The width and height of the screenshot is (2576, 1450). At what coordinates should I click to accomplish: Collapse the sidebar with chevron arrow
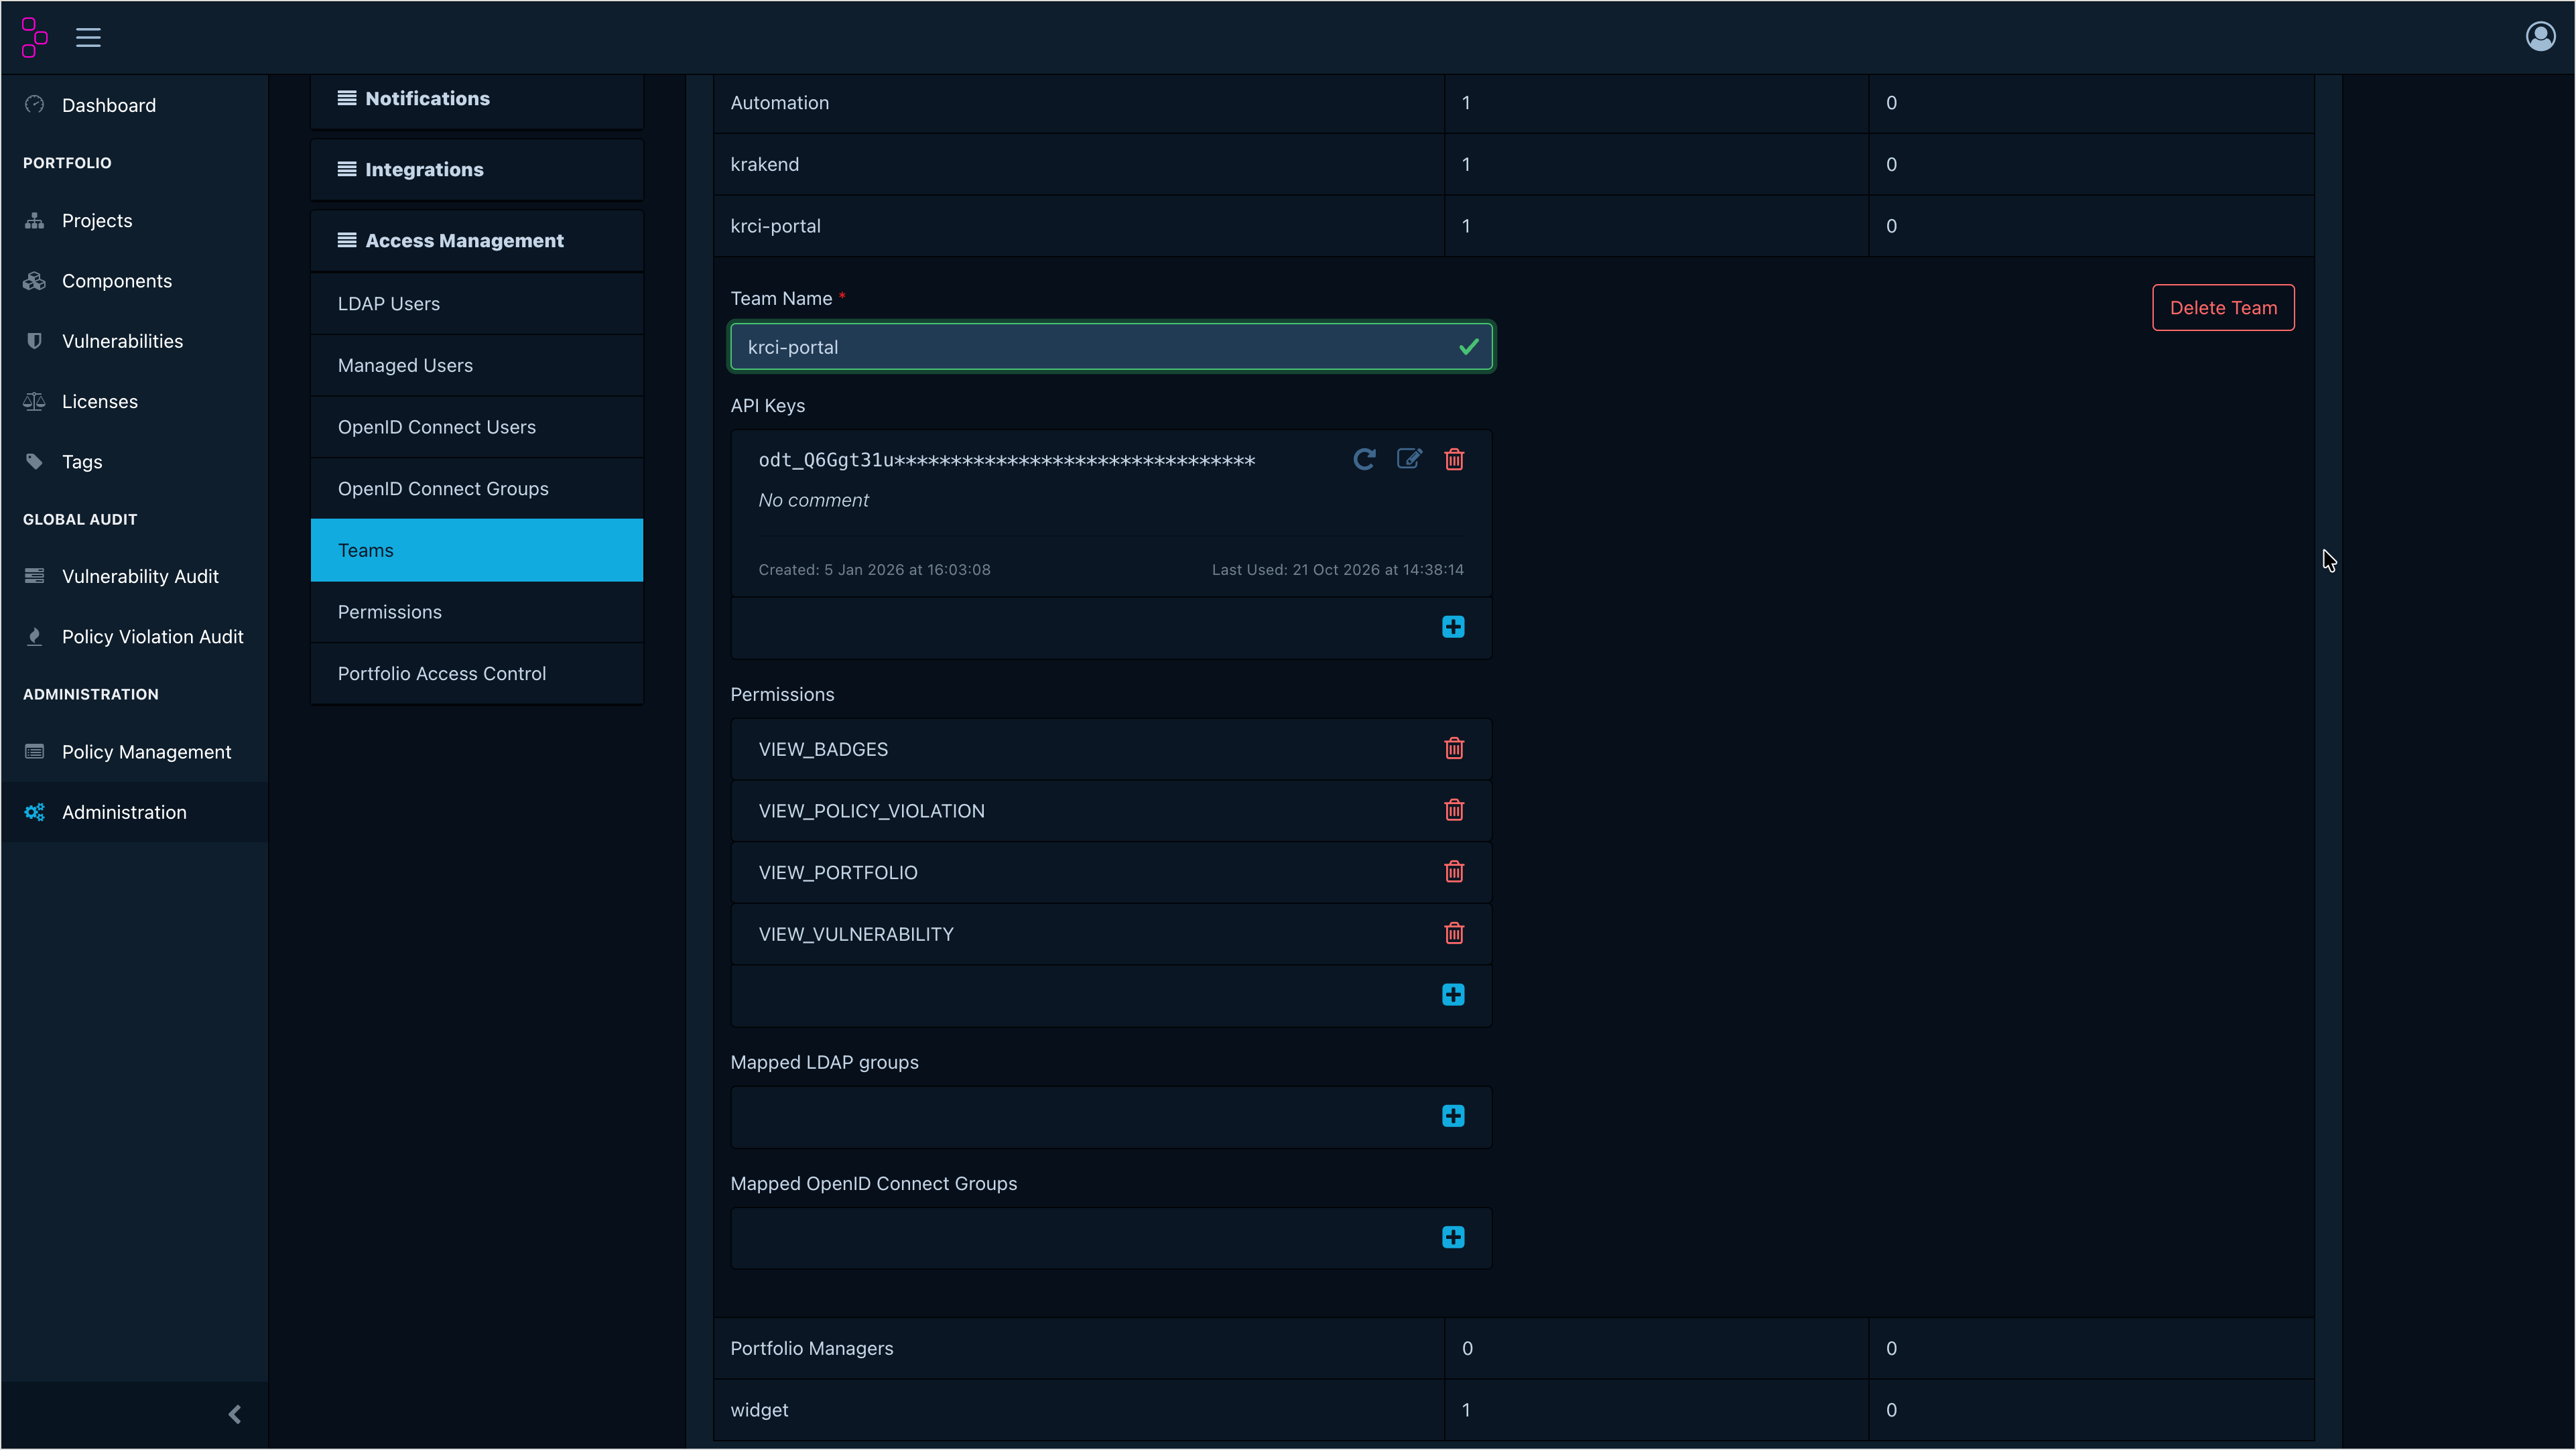235,1414
